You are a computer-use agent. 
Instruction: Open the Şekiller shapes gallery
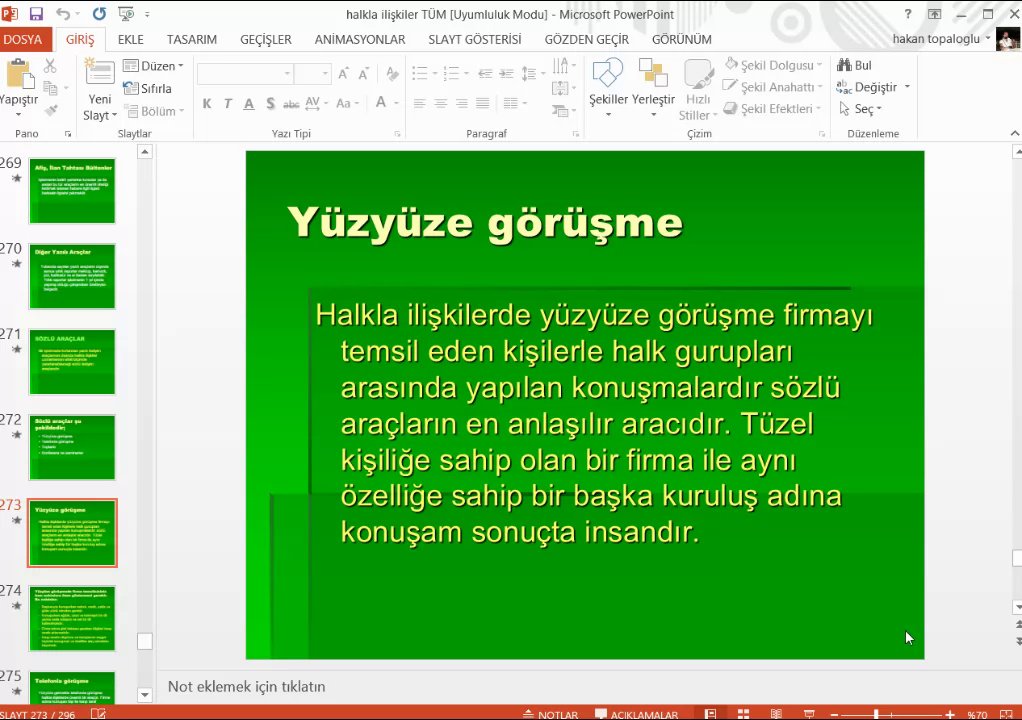pos(608,89)
